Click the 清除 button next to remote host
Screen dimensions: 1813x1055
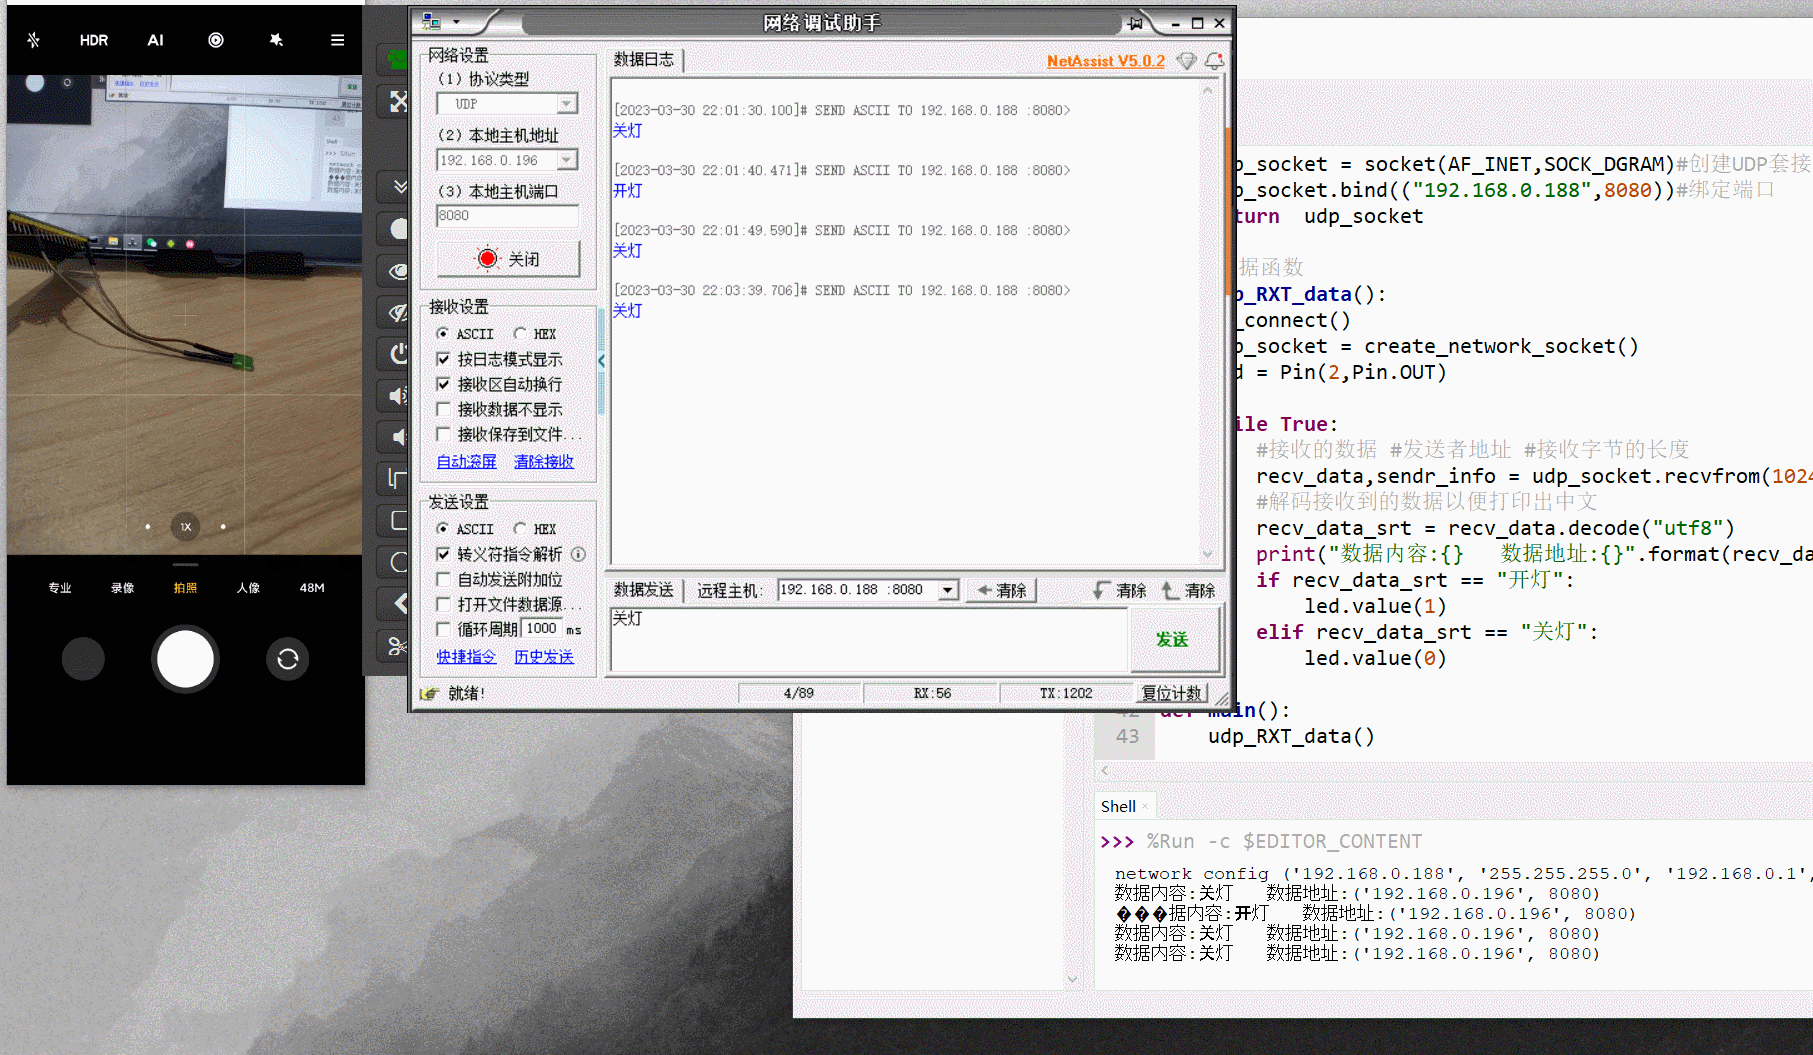coord(1002,590)
